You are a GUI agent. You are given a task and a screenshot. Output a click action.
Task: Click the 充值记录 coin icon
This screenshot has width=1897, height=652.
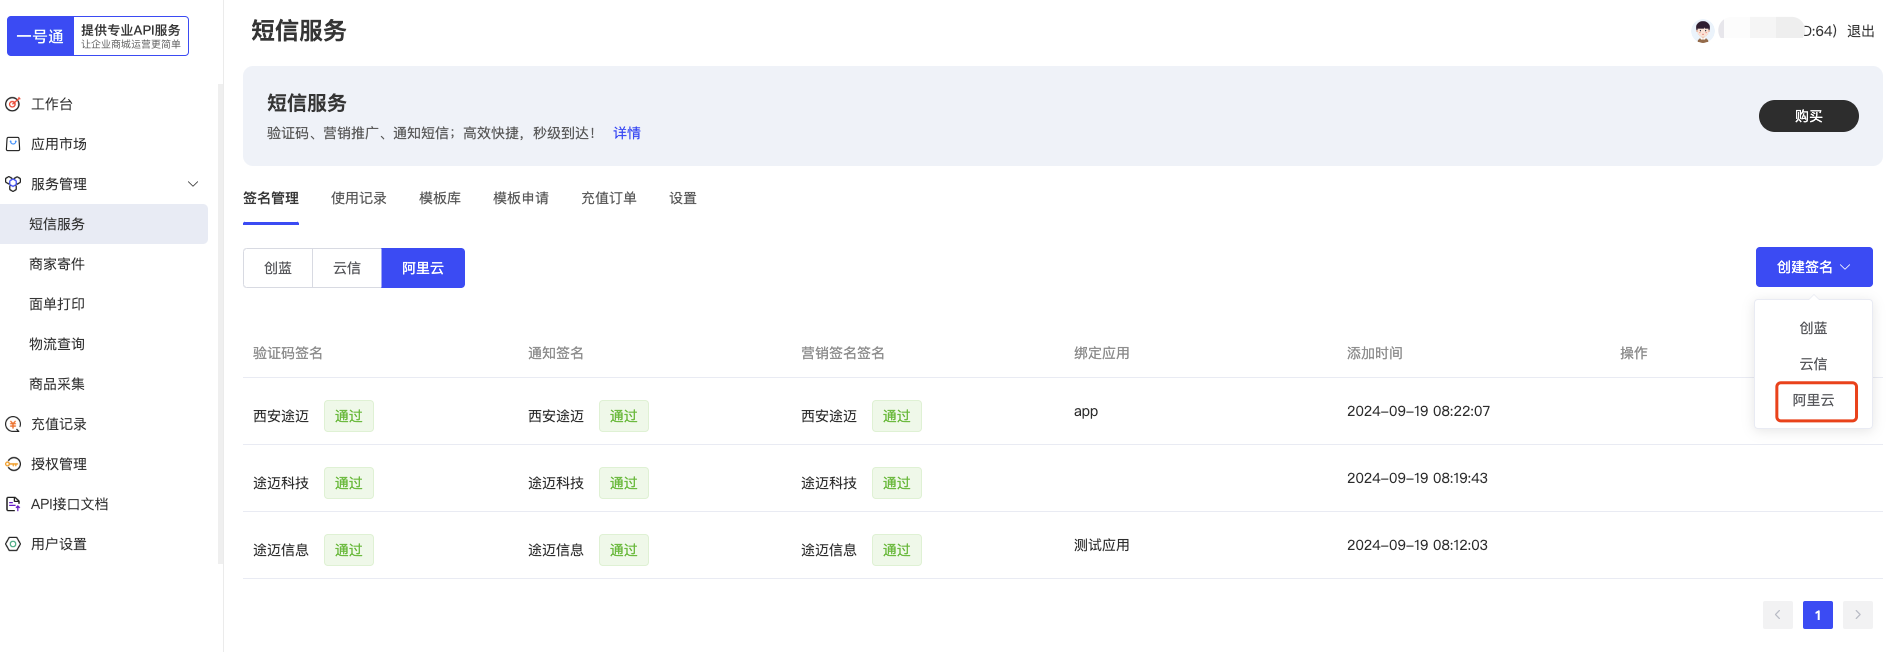13,424
